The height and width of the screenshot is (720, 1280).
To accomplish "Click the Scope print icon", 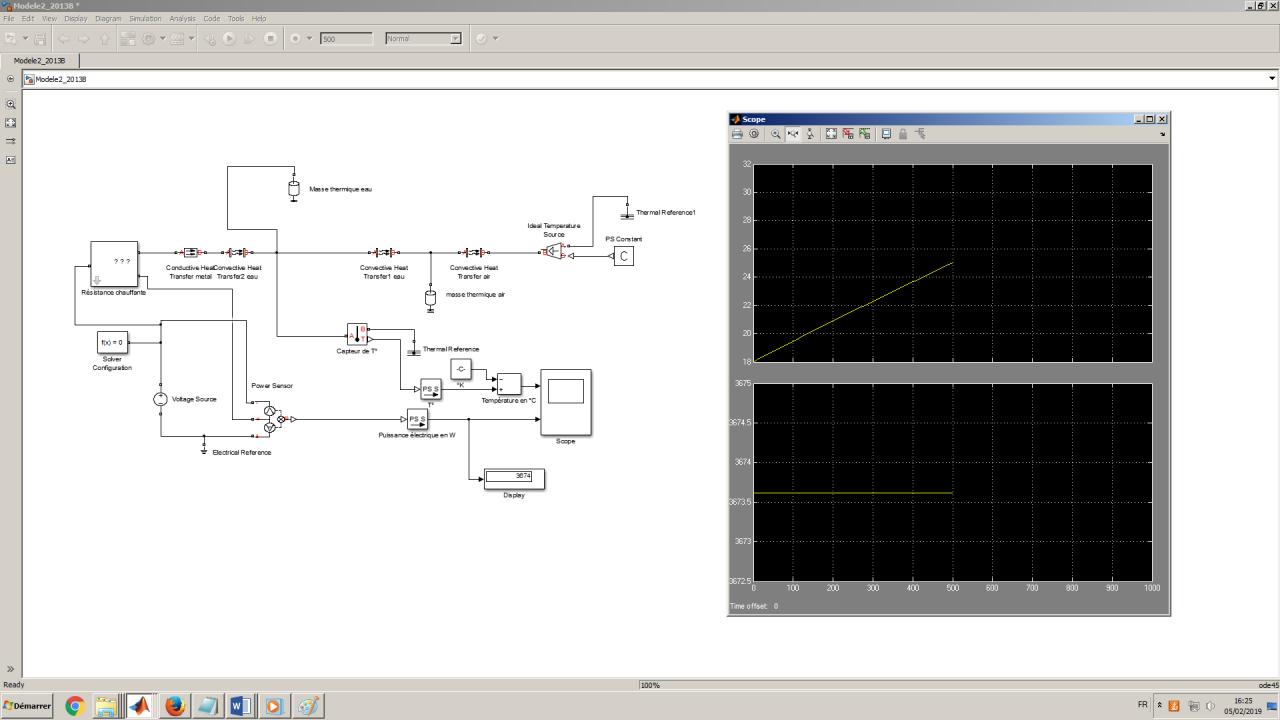I will pos(737,134).
